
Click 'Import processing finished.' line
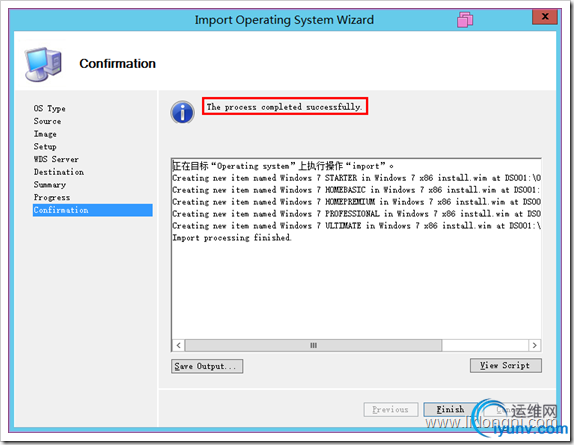pyautogui.click(x=232, y=238)
